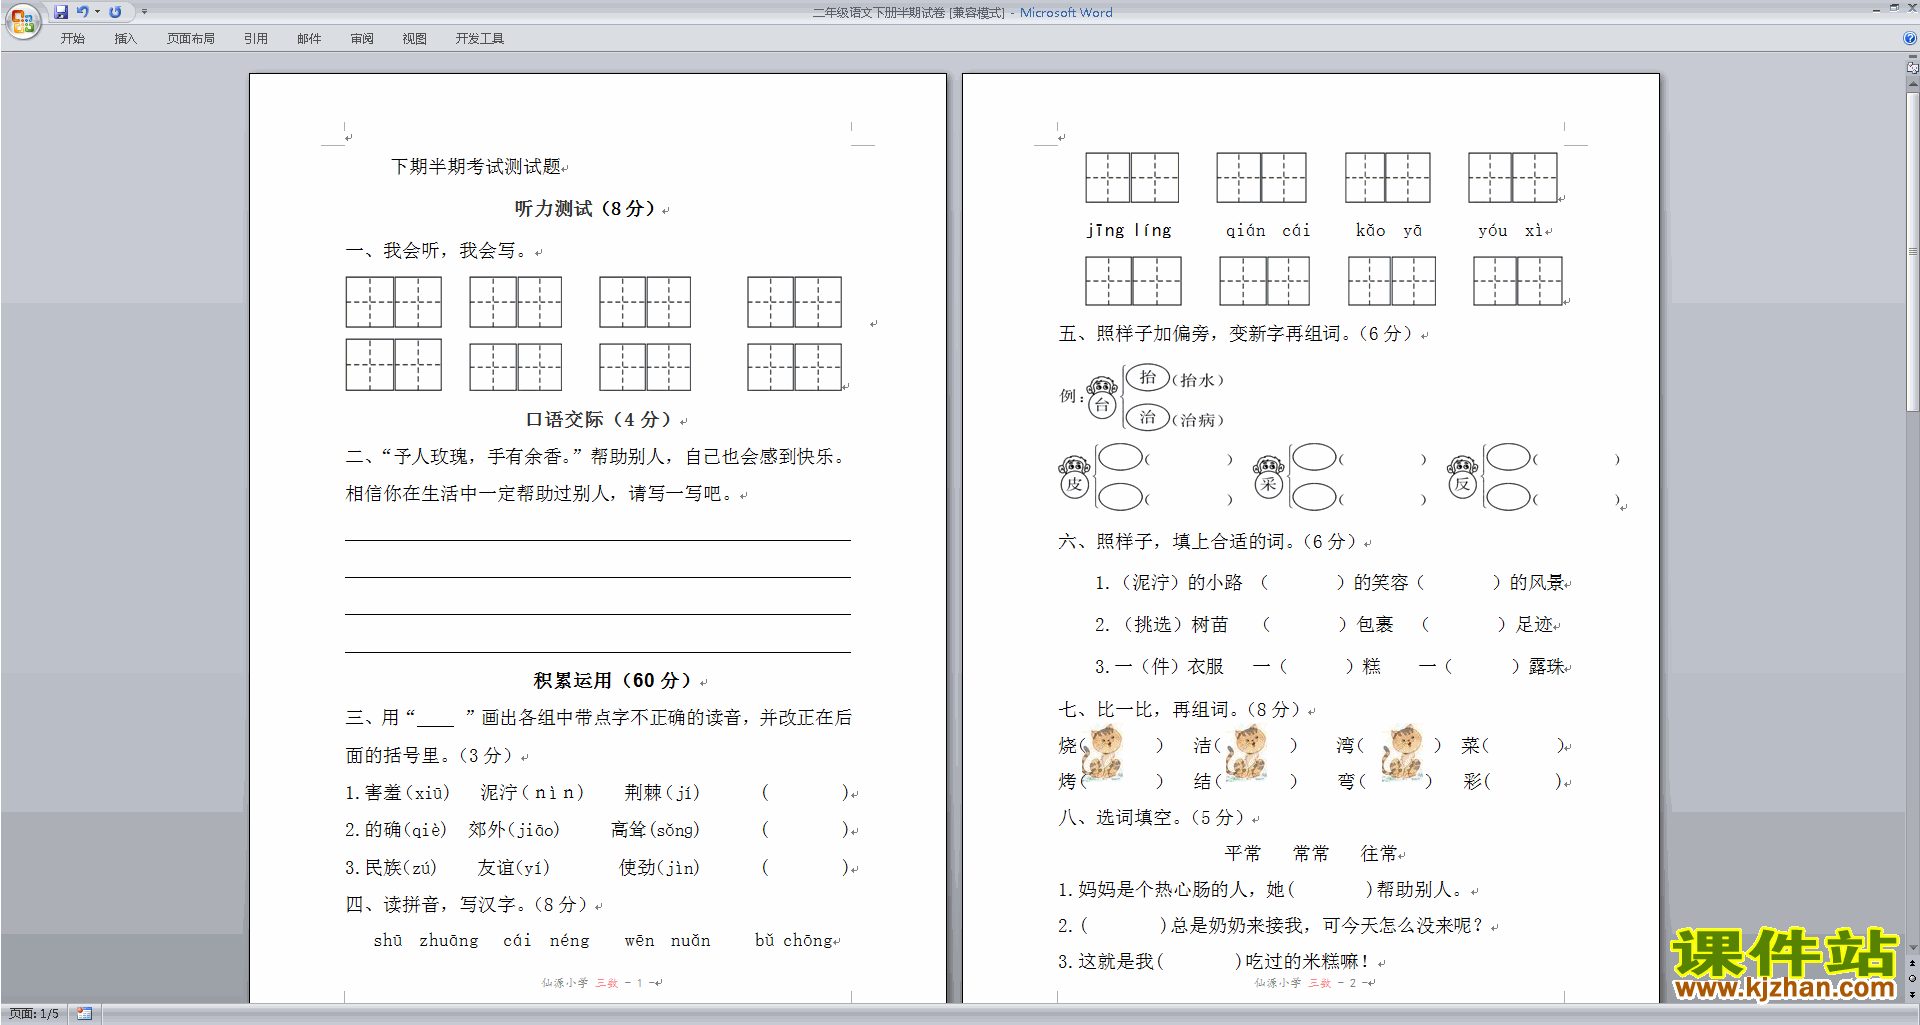1920x1025 pixels.
Task: Click the word 害羞(xiū) in question three
Action: click(x=407, y=793)
